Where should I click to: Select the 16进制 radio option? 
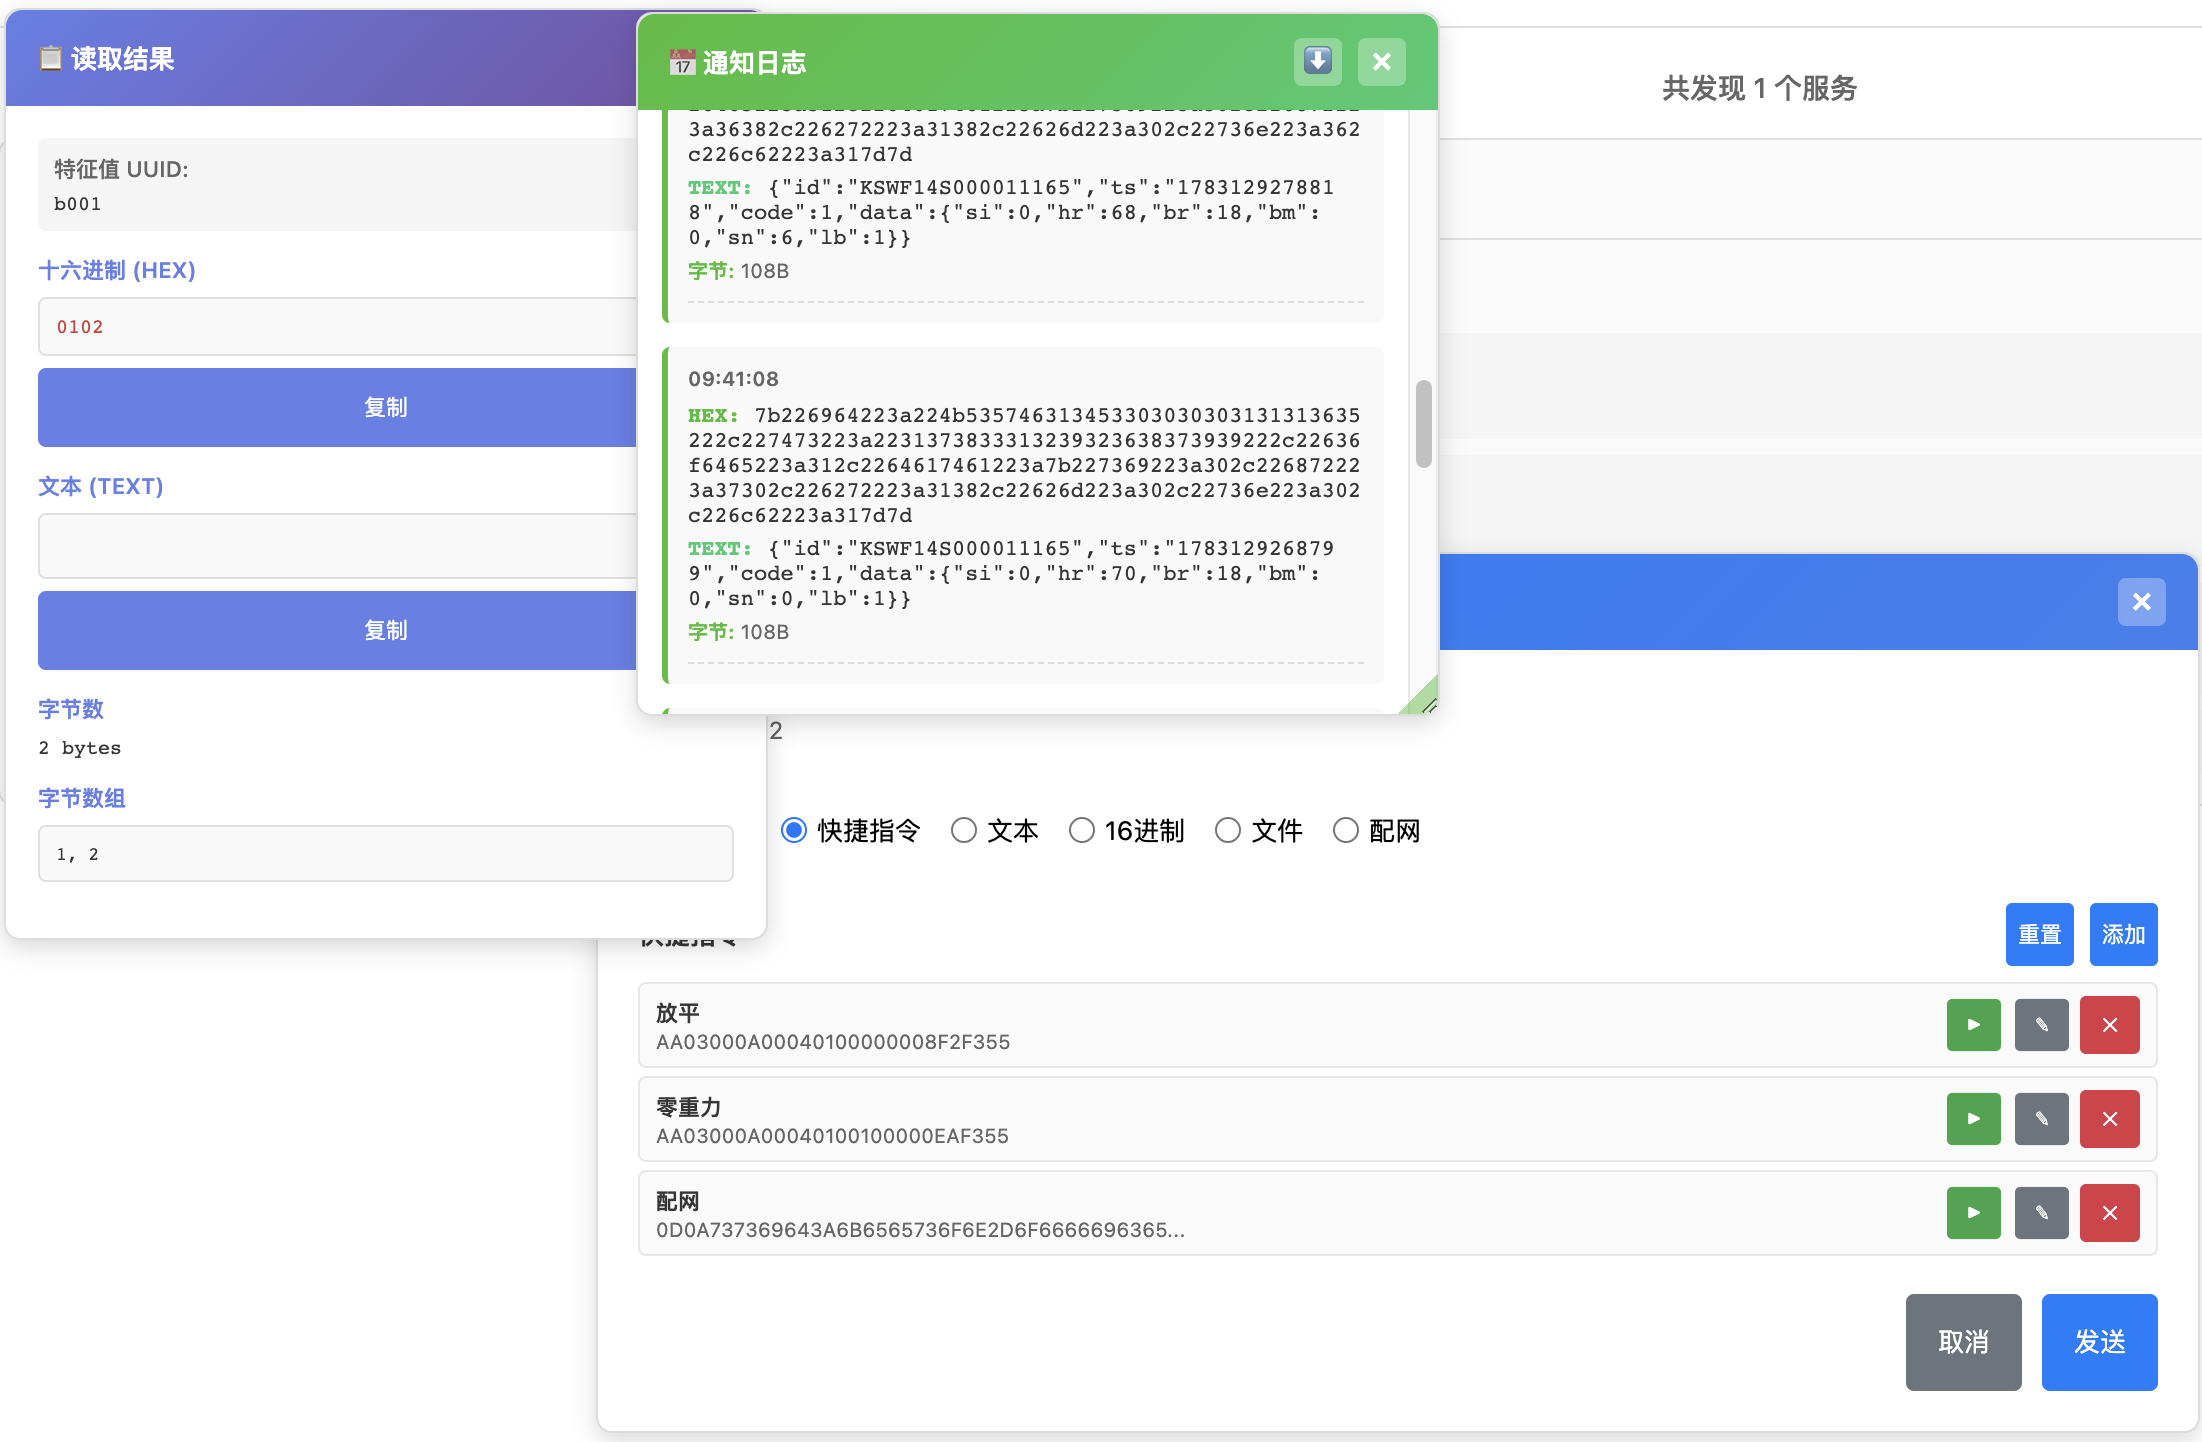[x=1082, y=830]
